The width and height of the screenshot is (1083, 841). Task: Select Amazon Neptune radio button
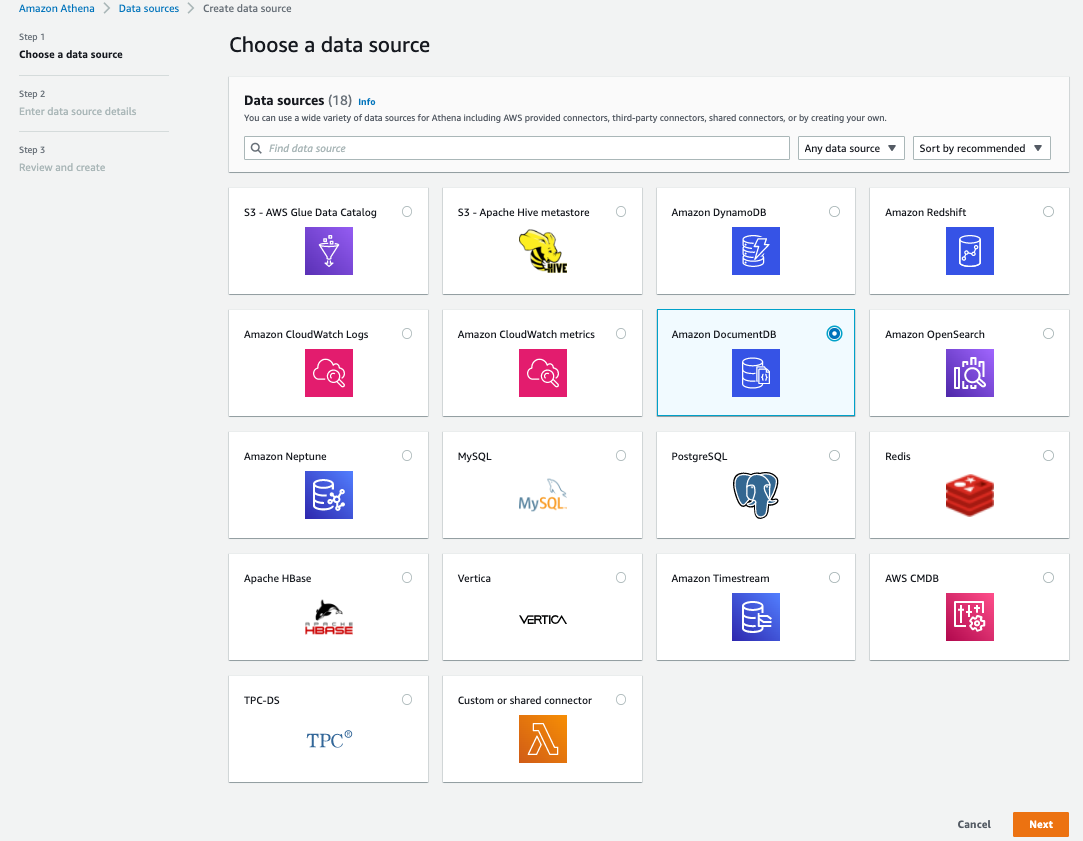click(x=407, y=456)
